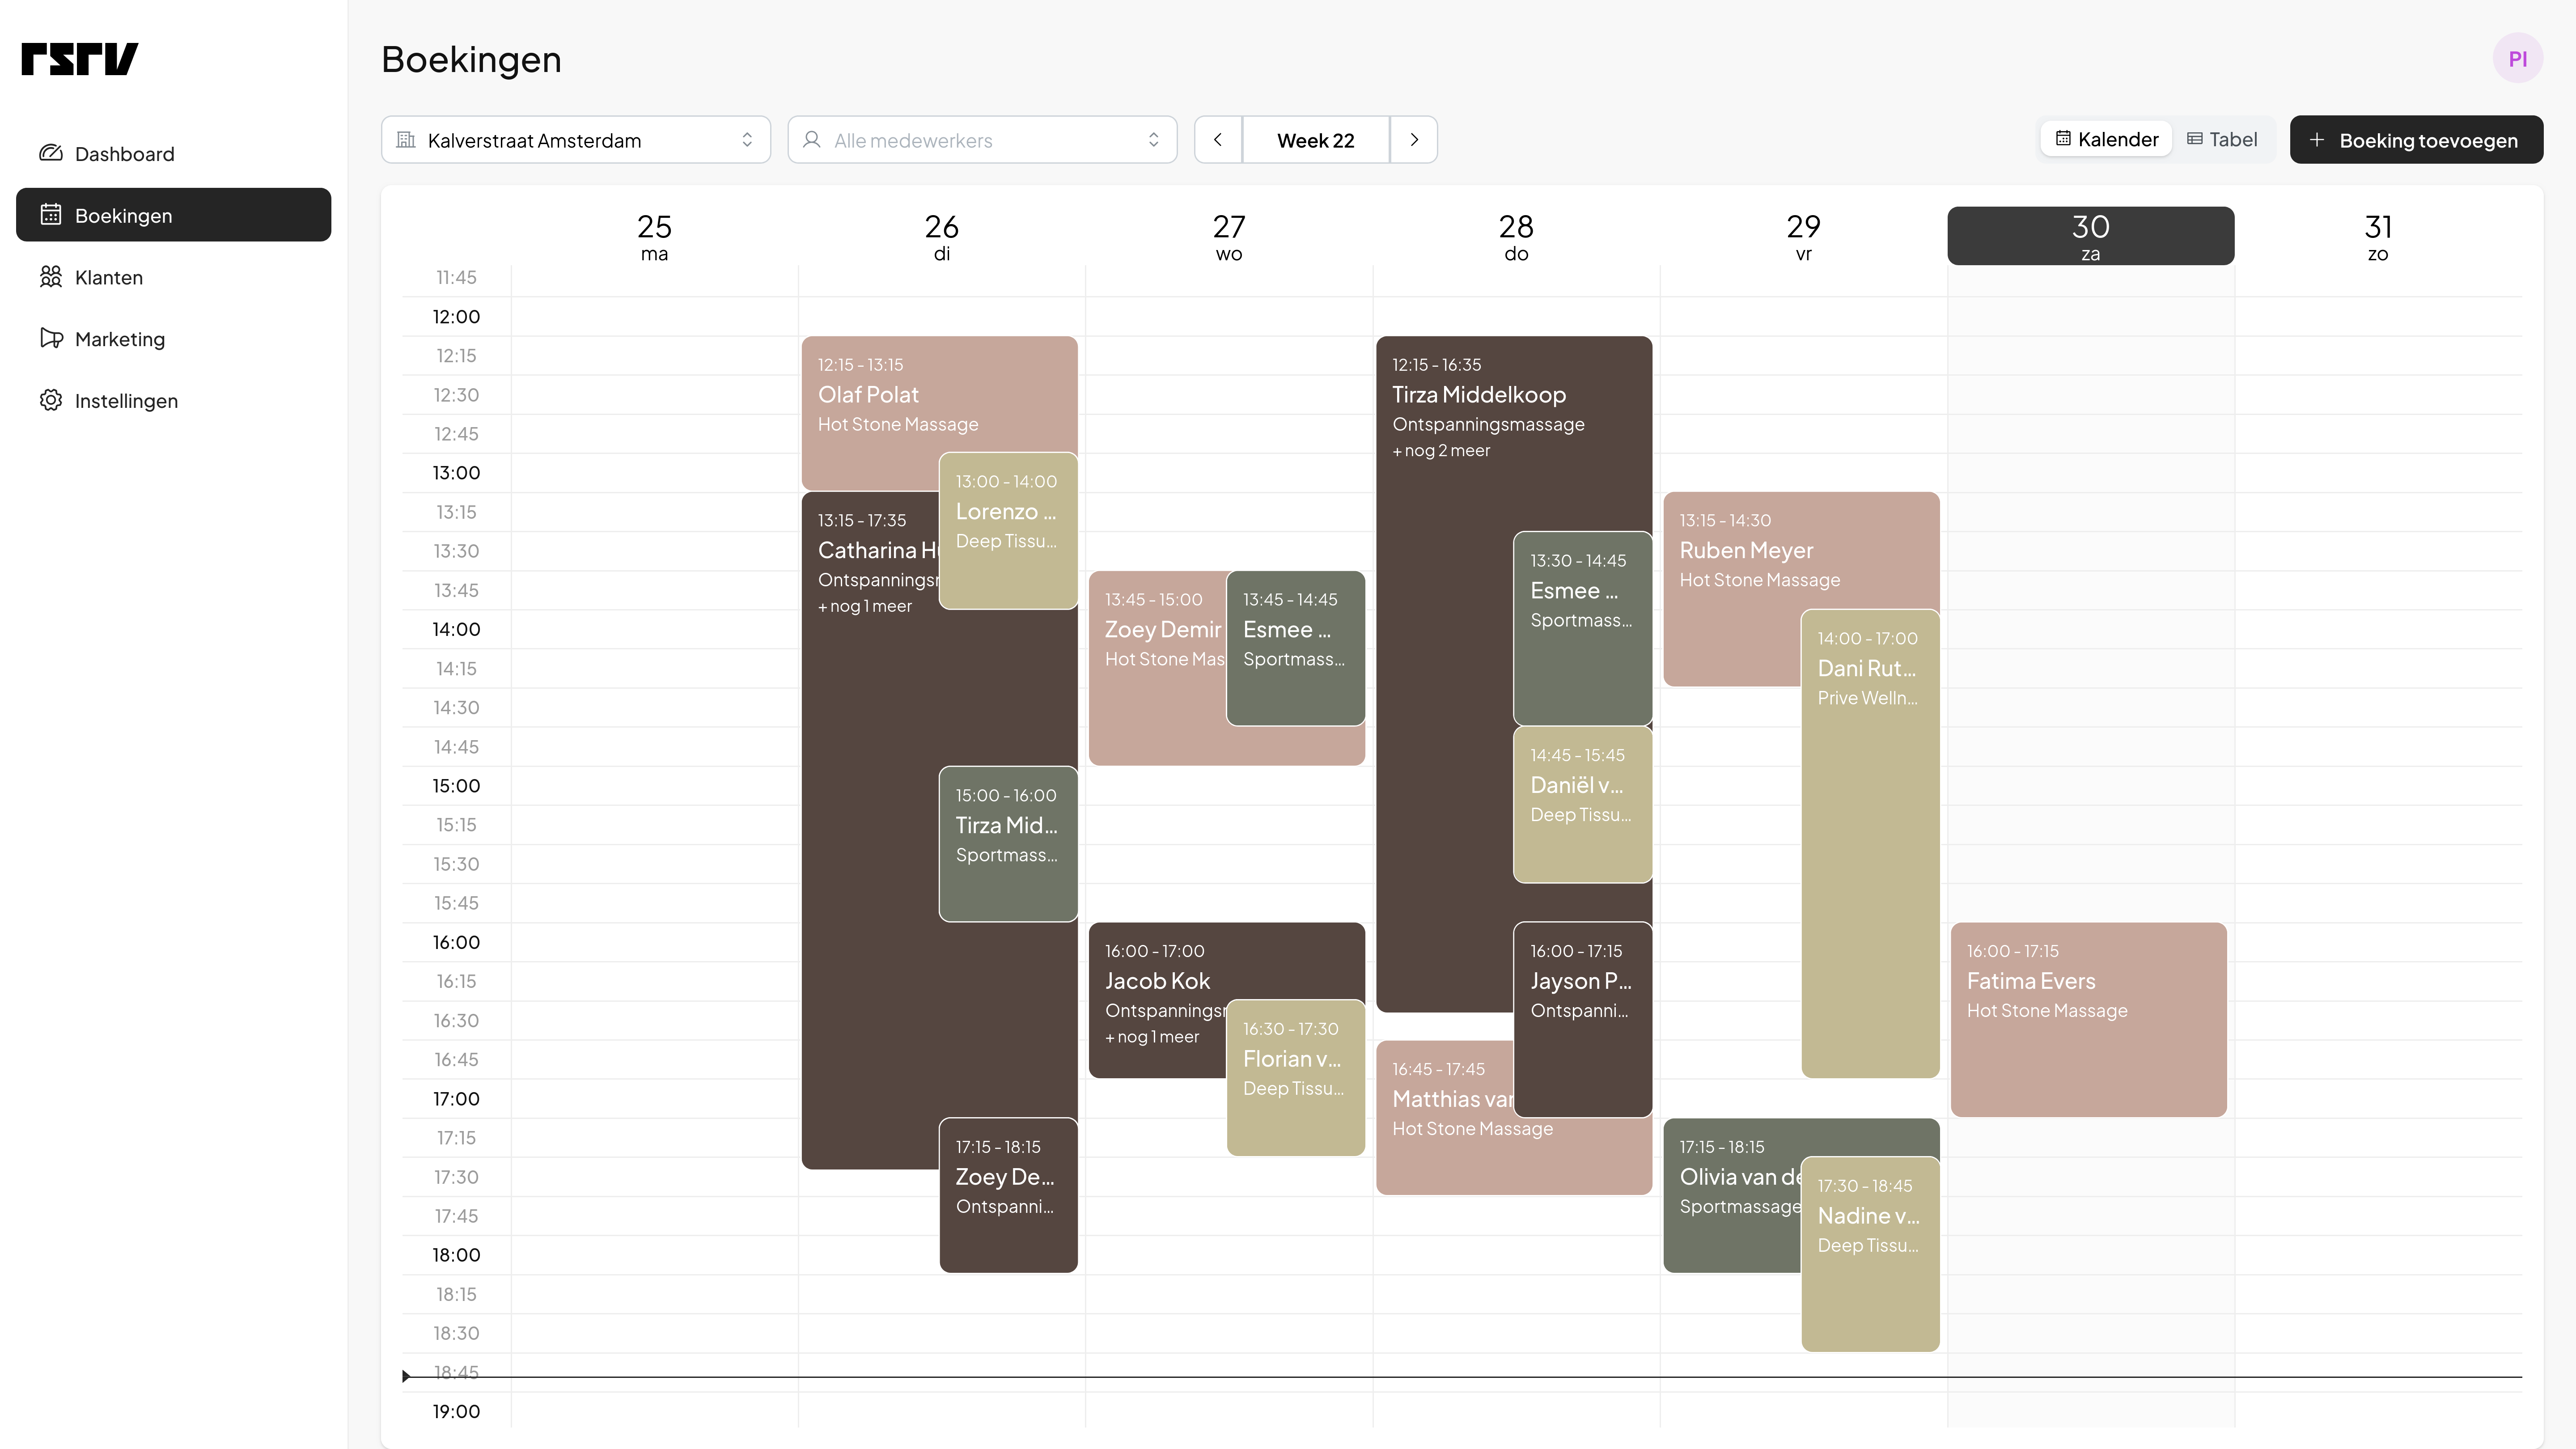Click the Boekingen page title
This screenshot has width=2576, height=1449.
point(471,59)
